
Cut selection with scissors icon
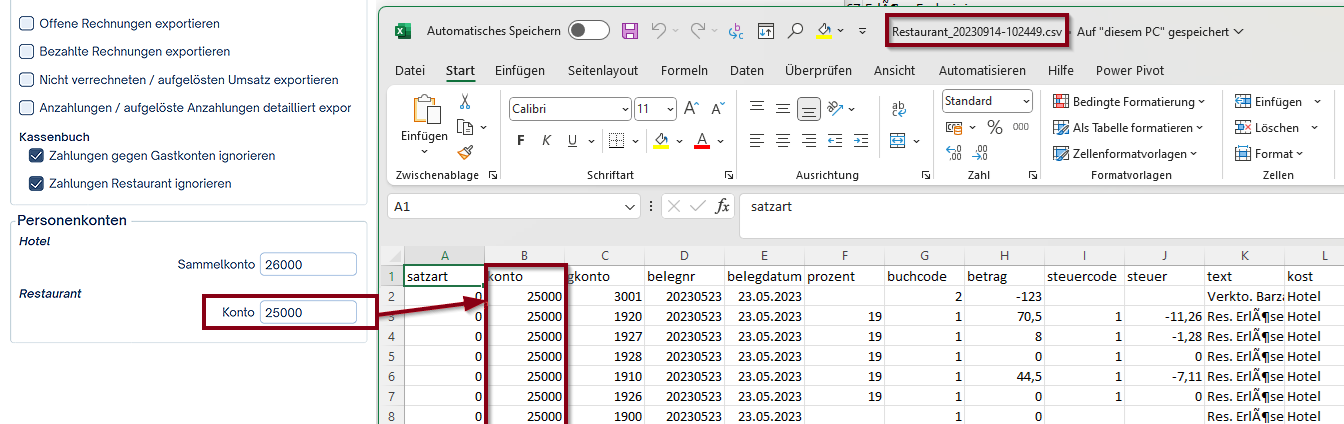465,101
